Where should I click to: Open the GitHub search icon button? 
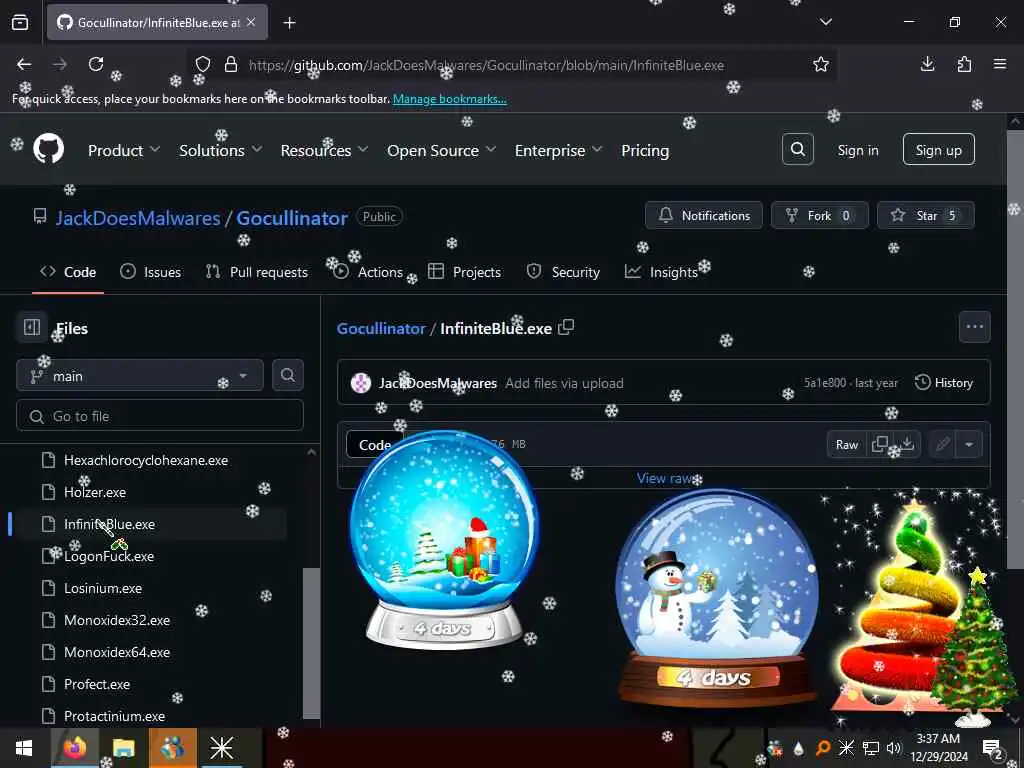(x=797, y=150)
